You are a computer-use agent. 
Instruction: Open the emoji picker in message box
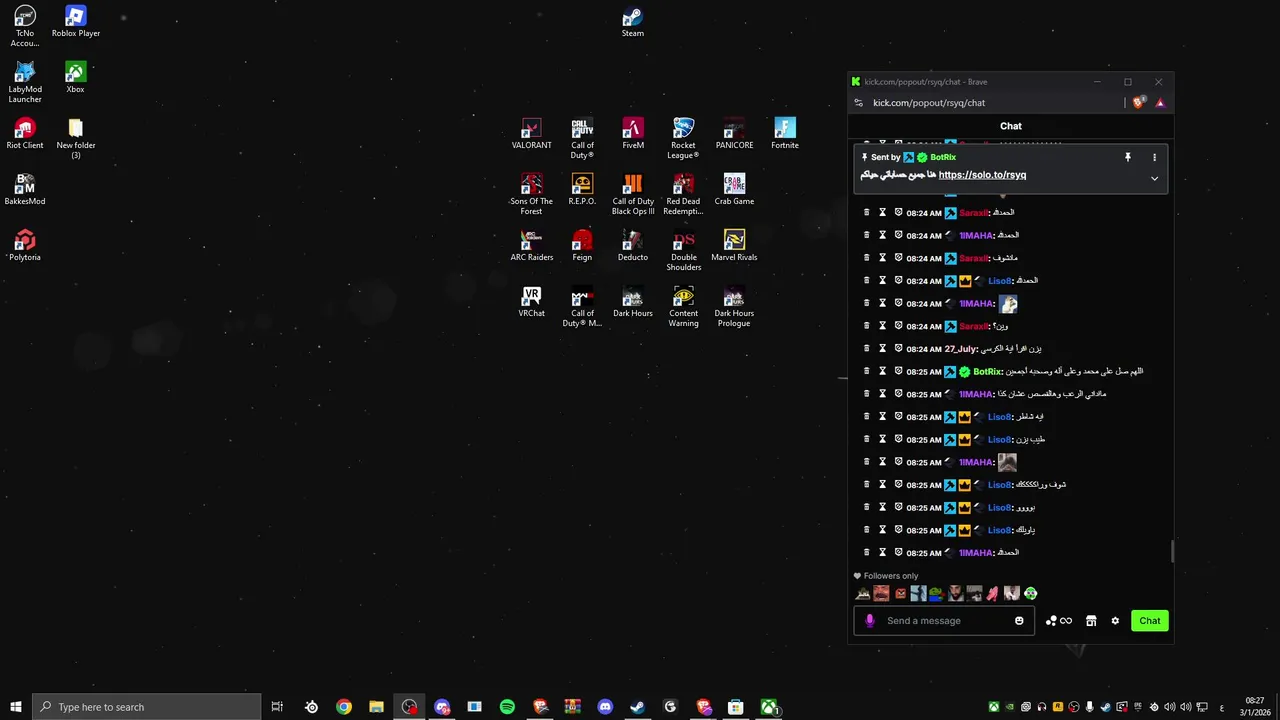(1019, 621)
